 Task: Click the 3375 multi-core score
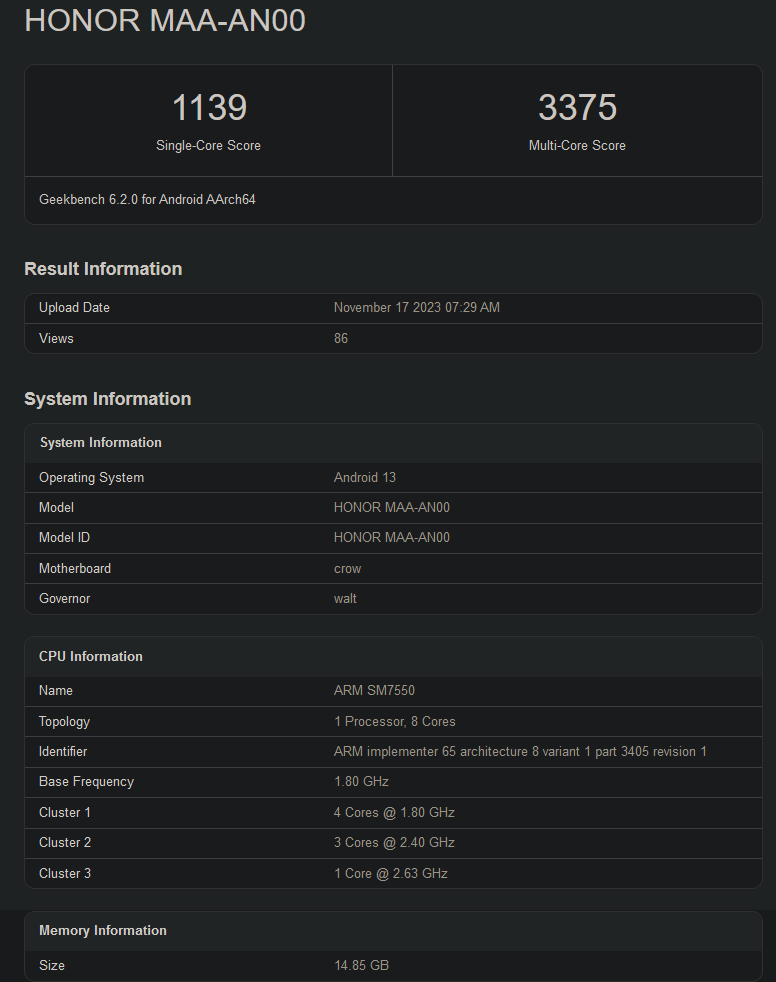[x=577, y=107]
